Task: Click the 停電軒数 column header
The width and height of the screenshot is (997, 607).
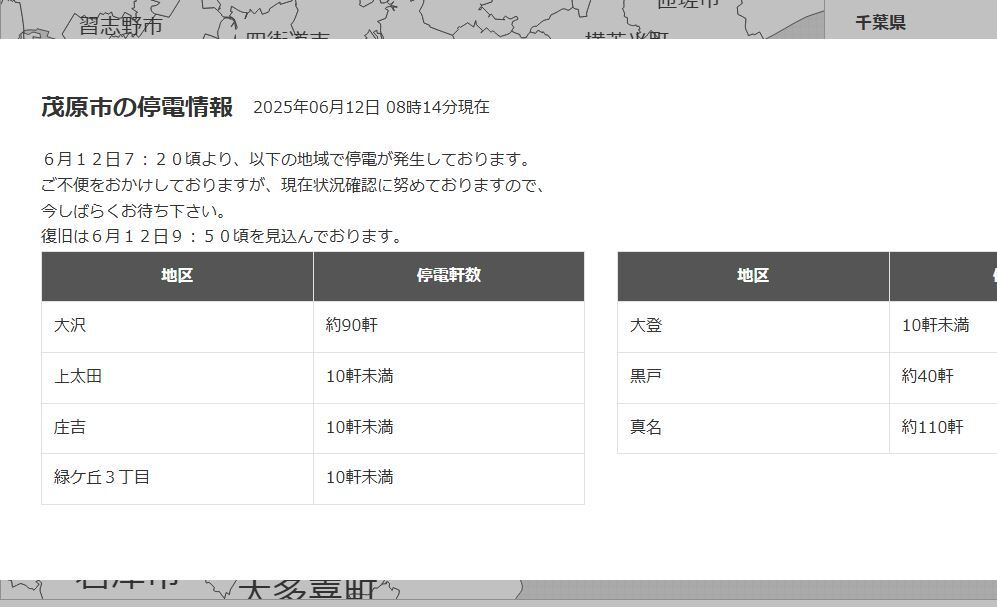Action: (449, 276)
